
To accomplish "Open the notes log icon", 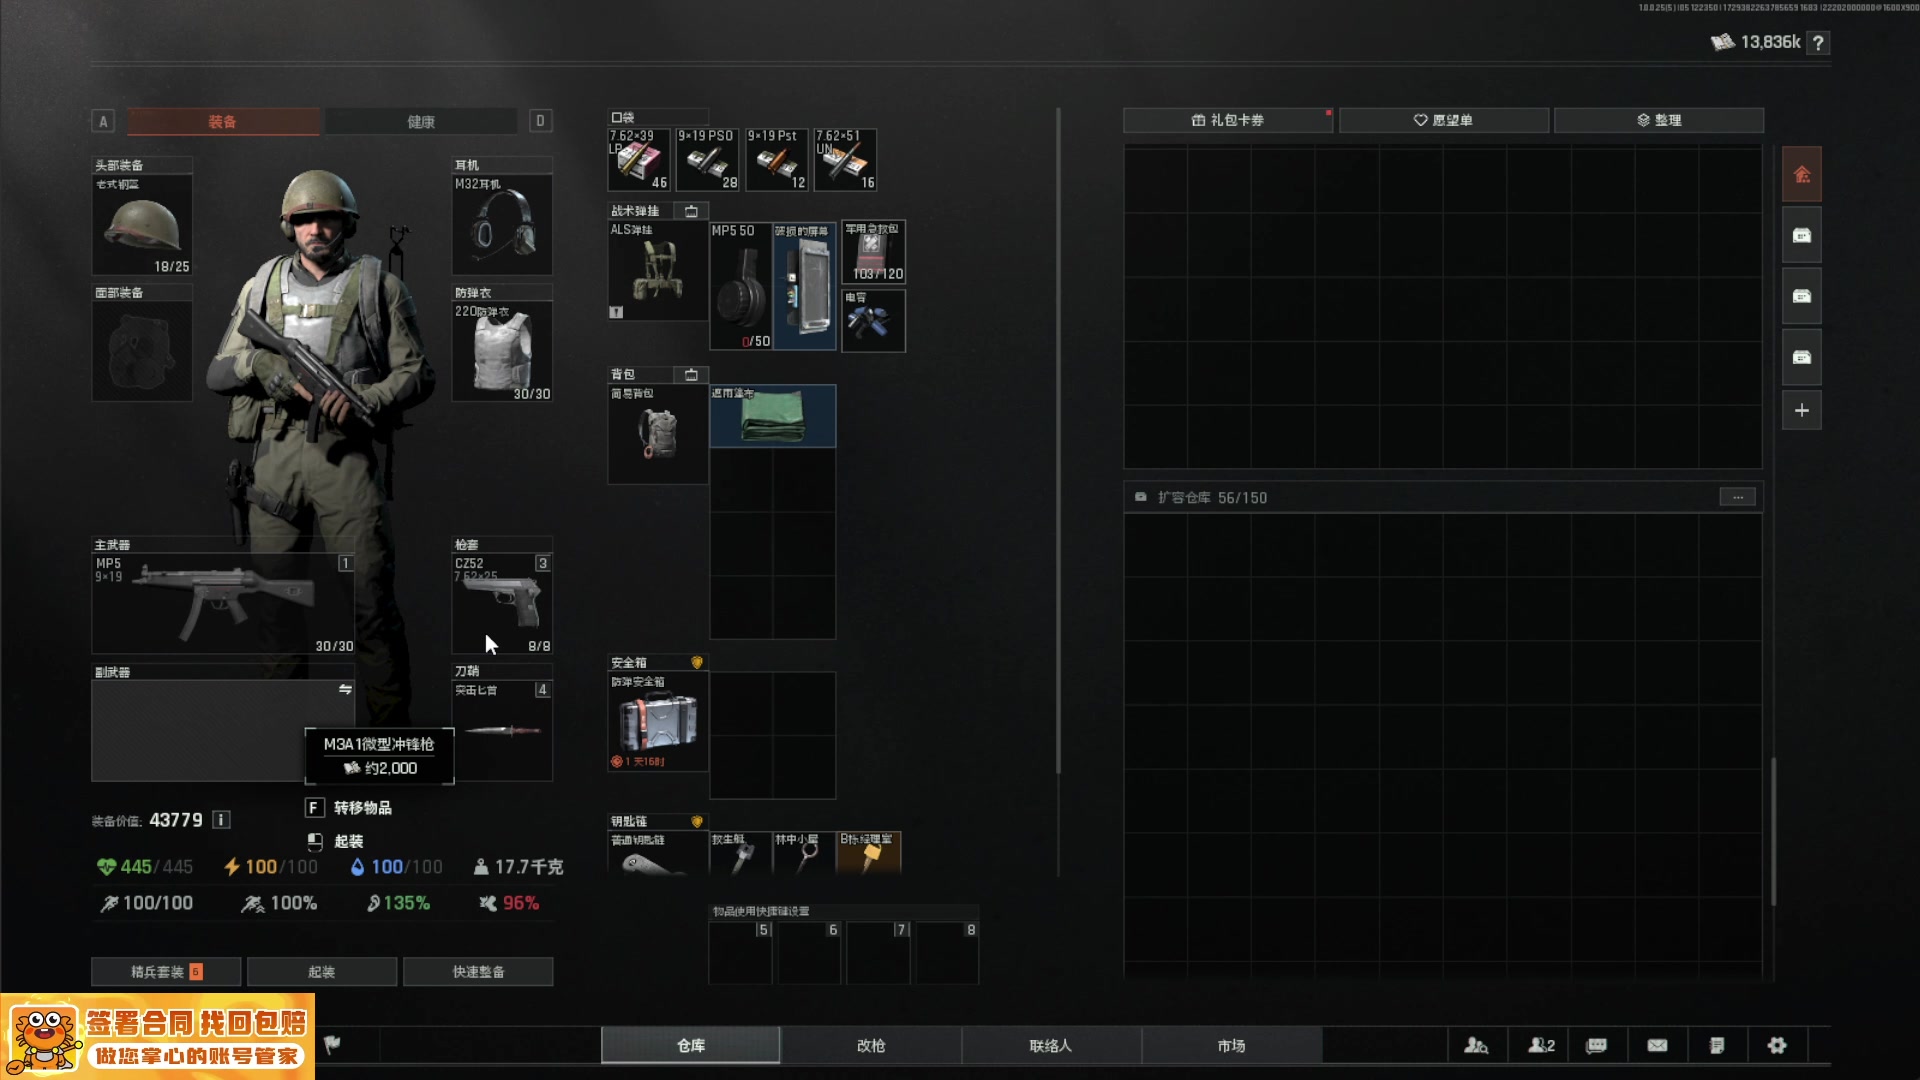I will click(1717, 1045).
